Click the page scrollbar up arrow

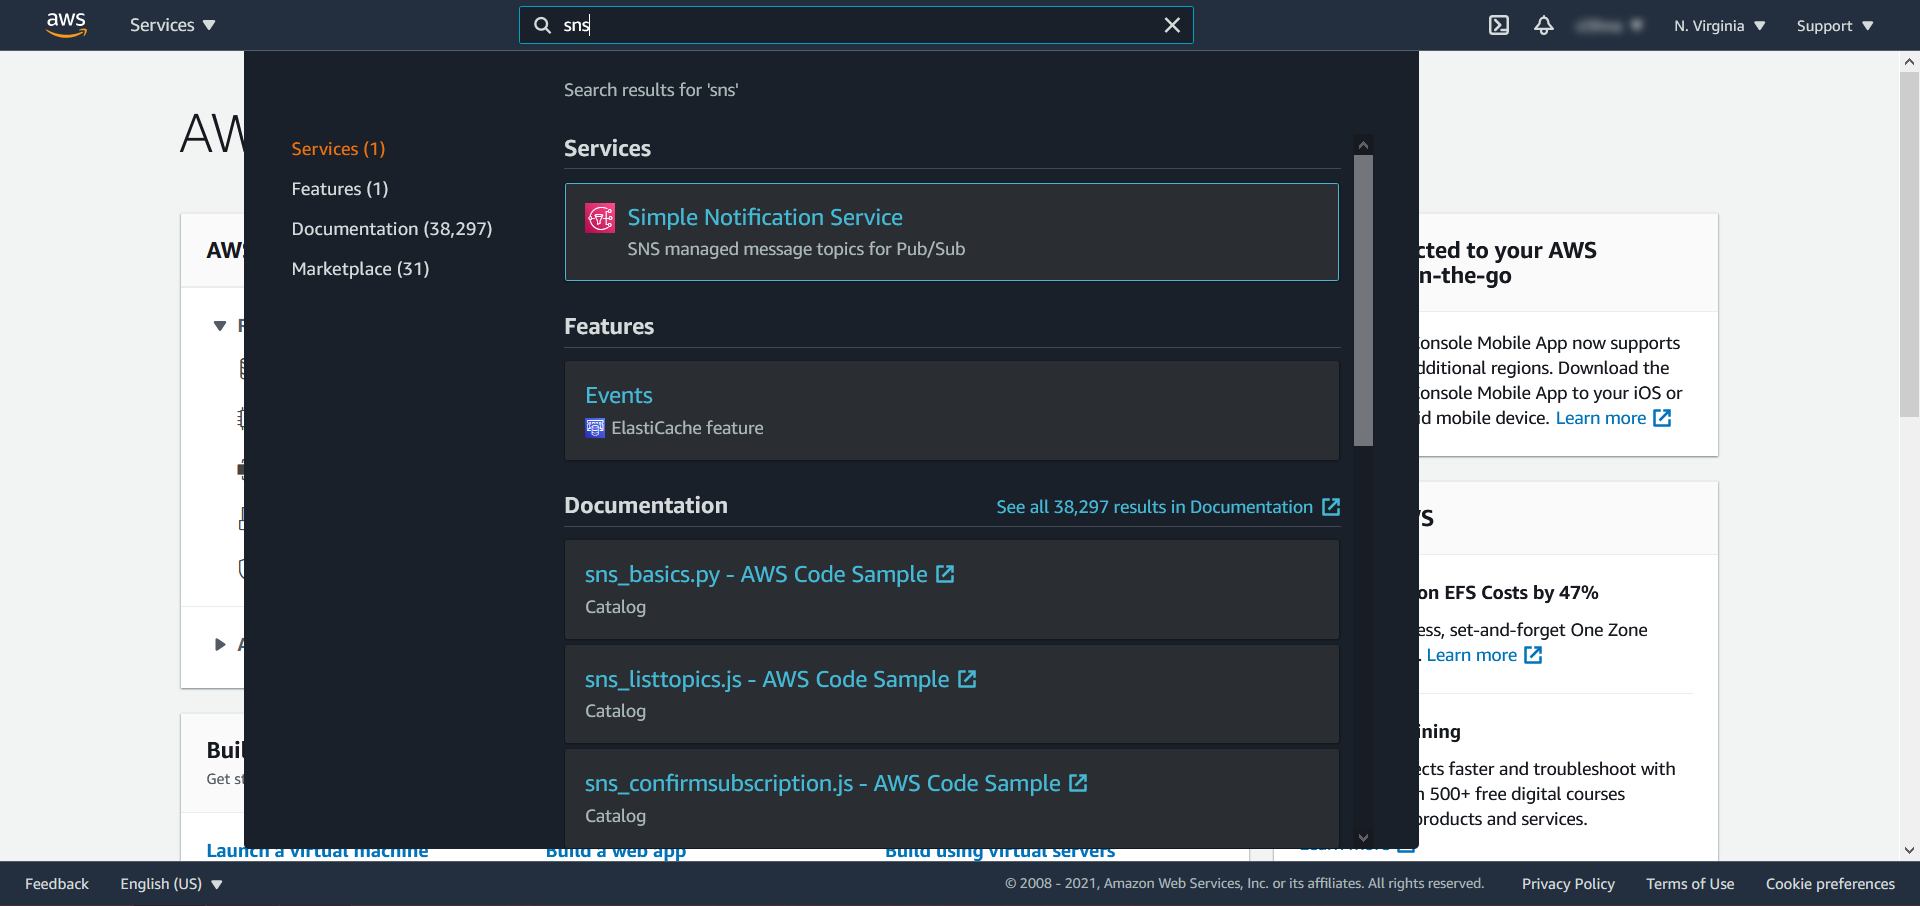coord(1909,62)
